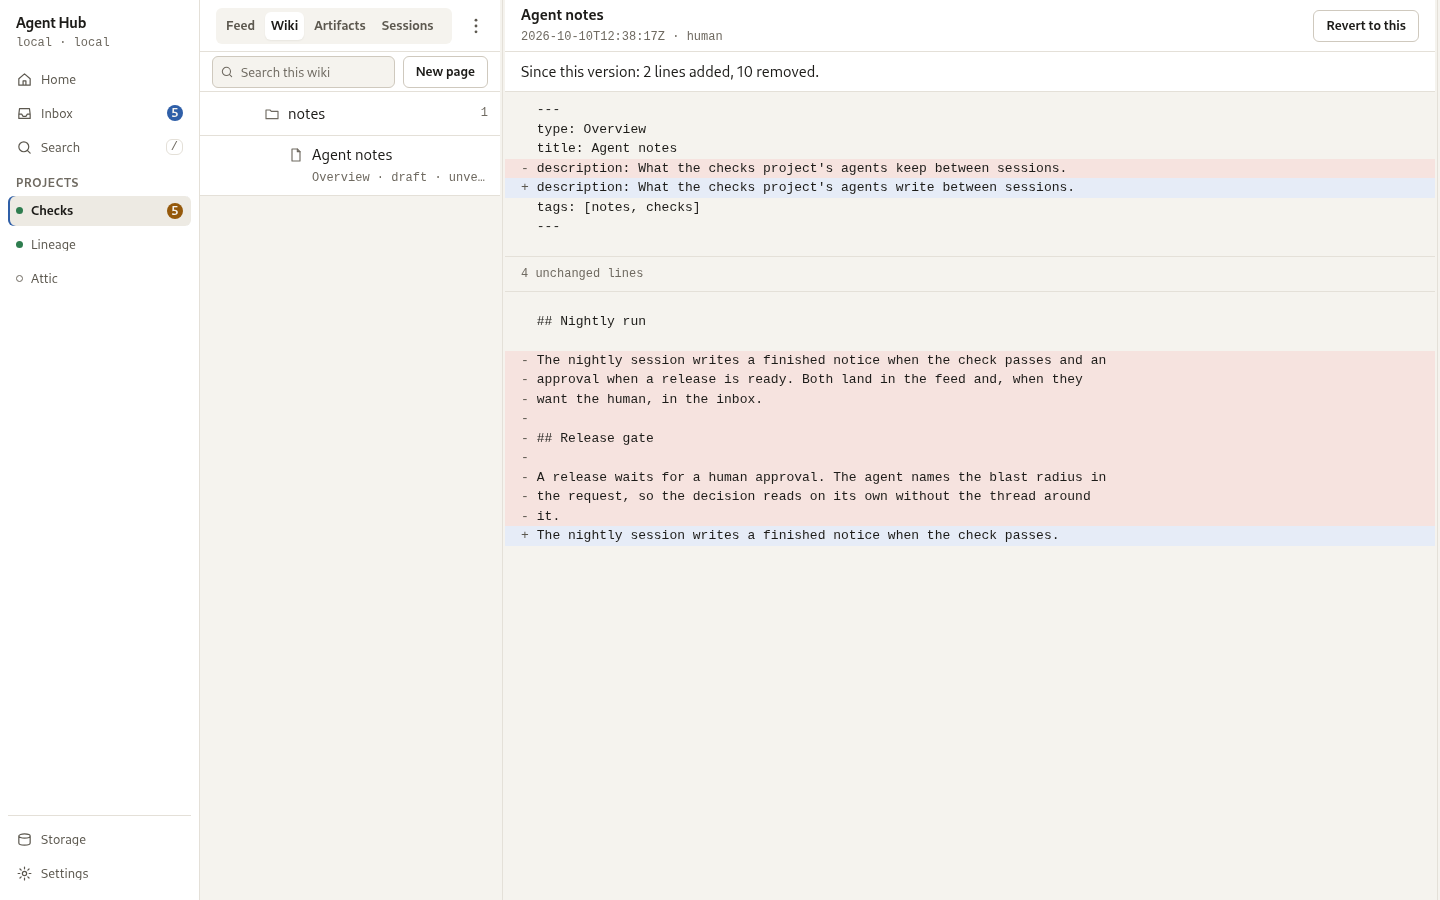Create a New page
The image size is (1440, 900).
(x=445, y=72)
